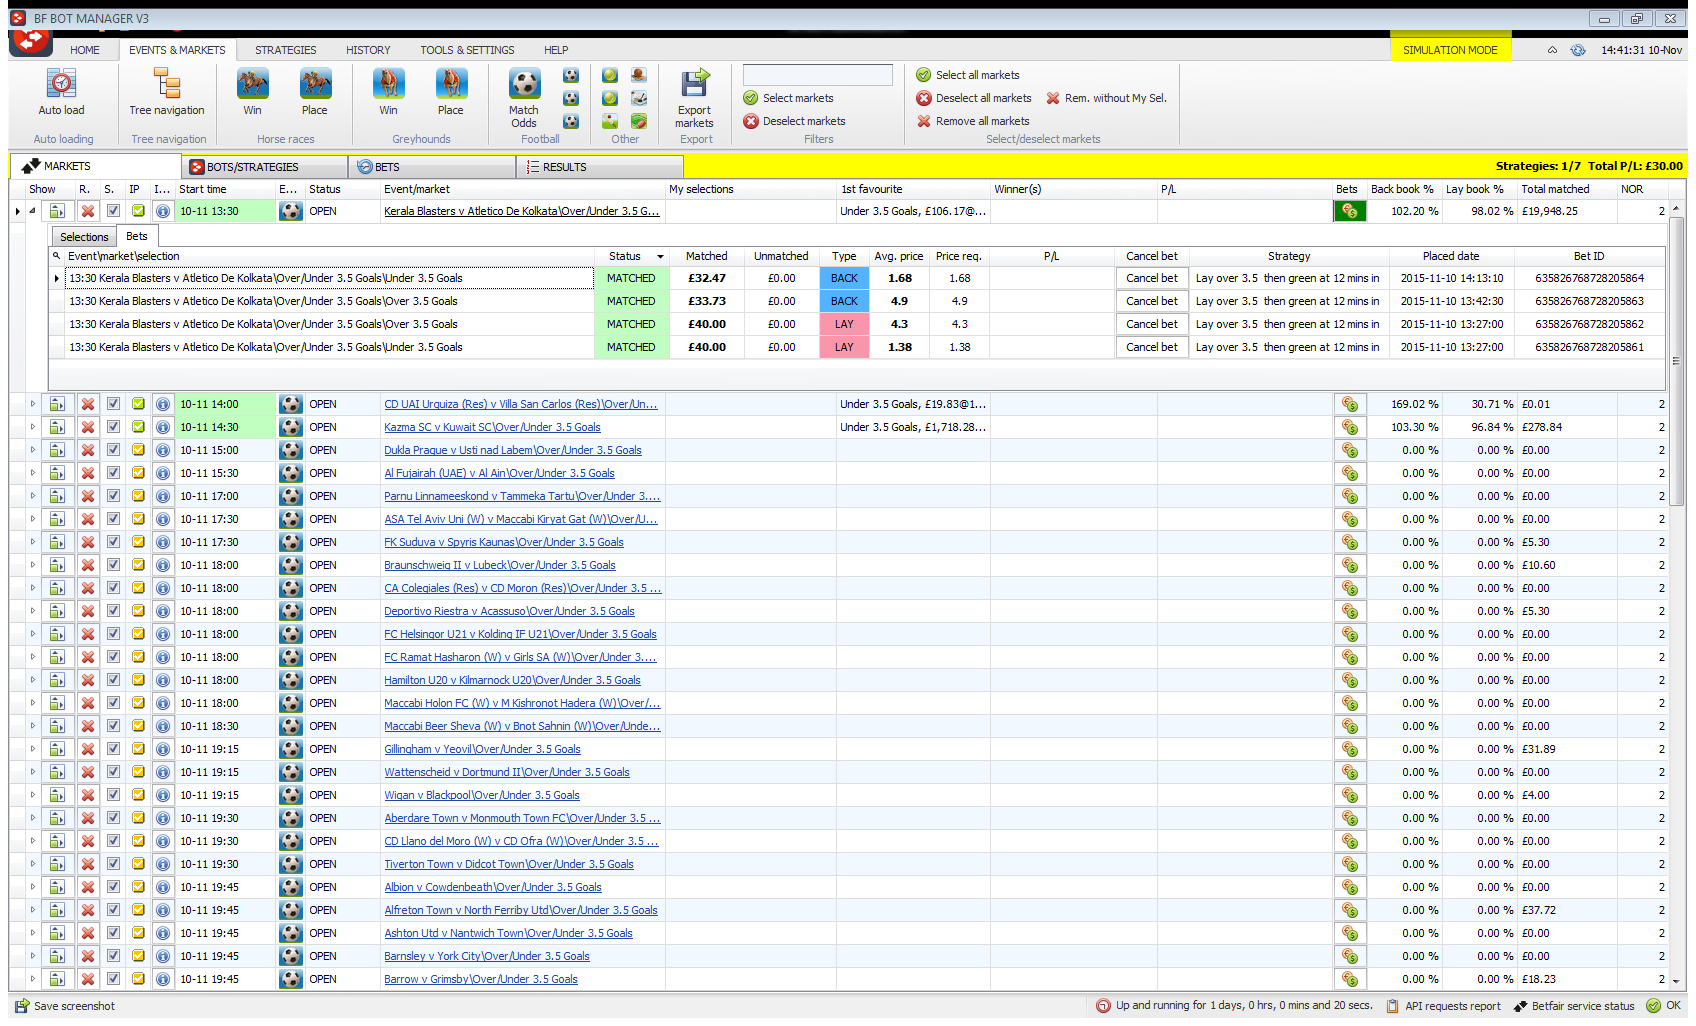The width and height of the screenshot is (1696, 1026).
Task: Collapse the Kerala Blasters market row
Action: click(x=32, y=211)
